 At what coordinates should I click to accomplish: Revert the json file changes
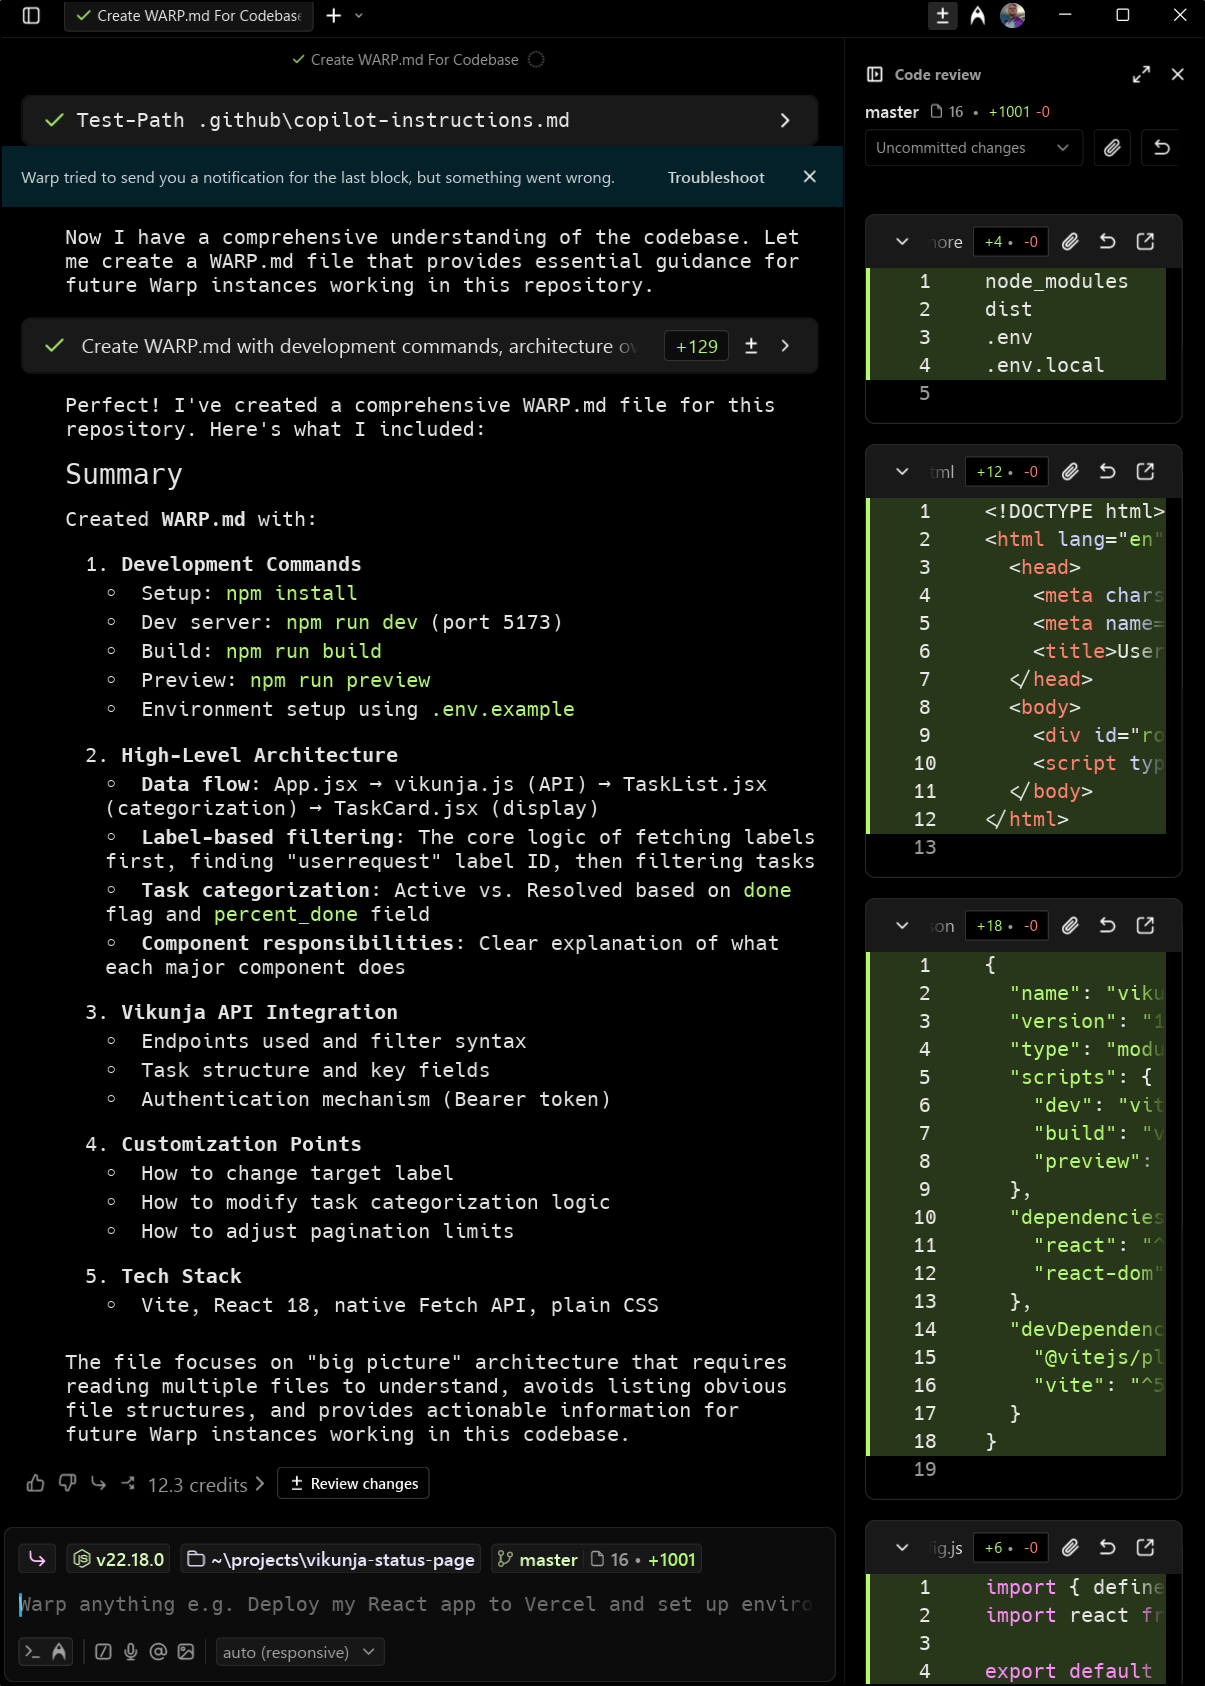(1107, 925)
